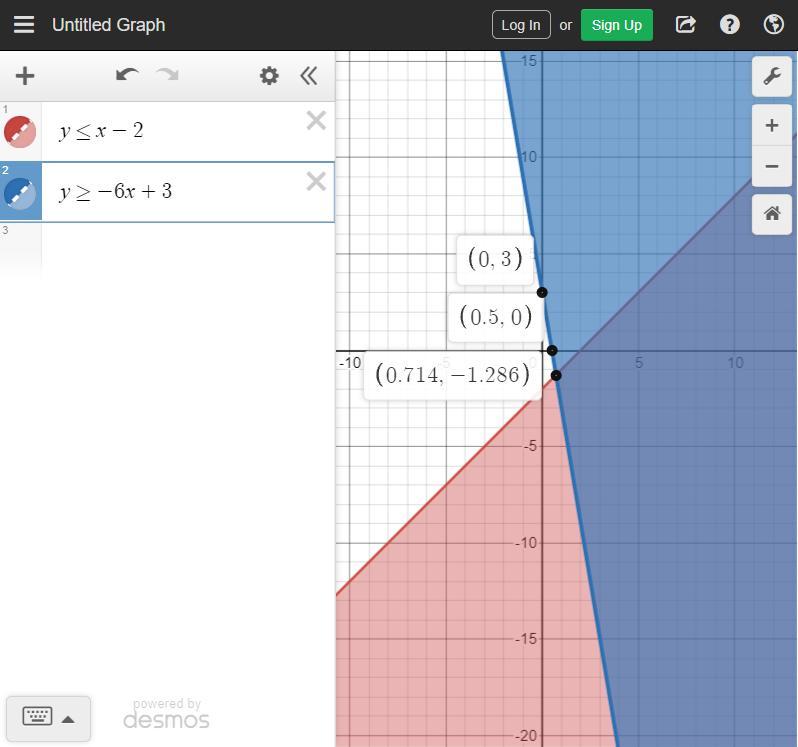Click the intersection point (0.714, −1.286)
The height and width of the screenshot is (747, 798).
556,375
